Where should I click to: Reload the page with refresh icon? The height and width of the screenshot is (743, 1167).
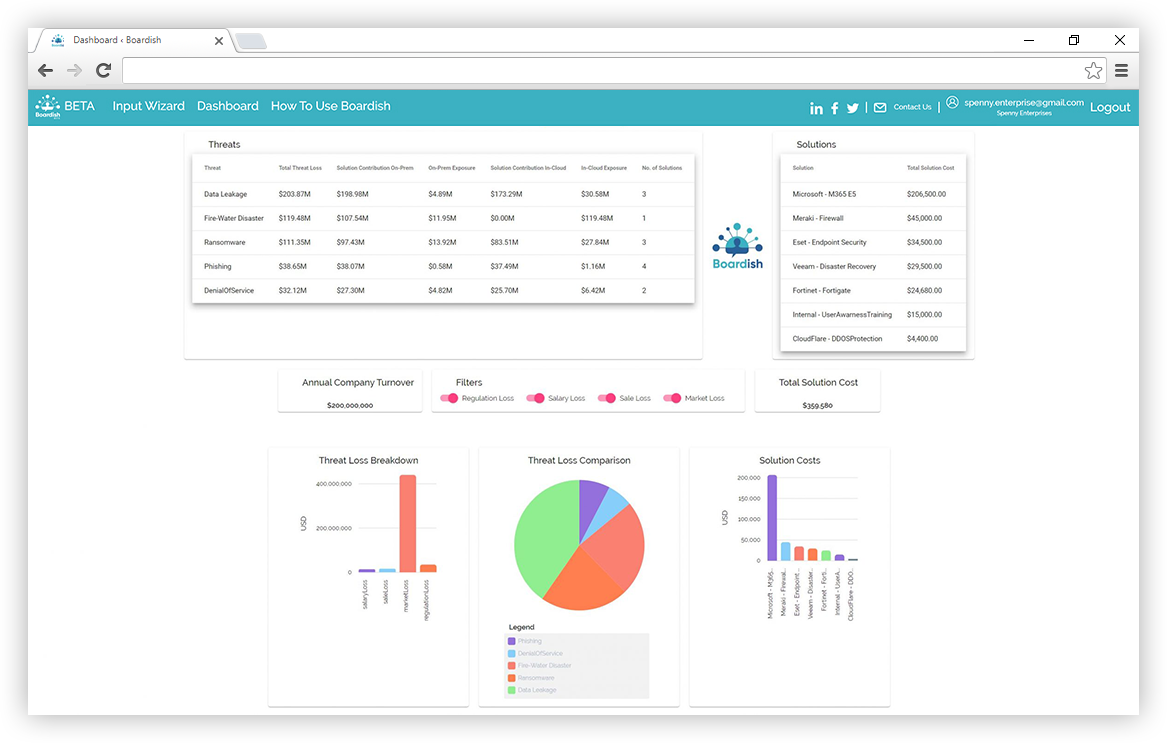click(x=103, y=71)
